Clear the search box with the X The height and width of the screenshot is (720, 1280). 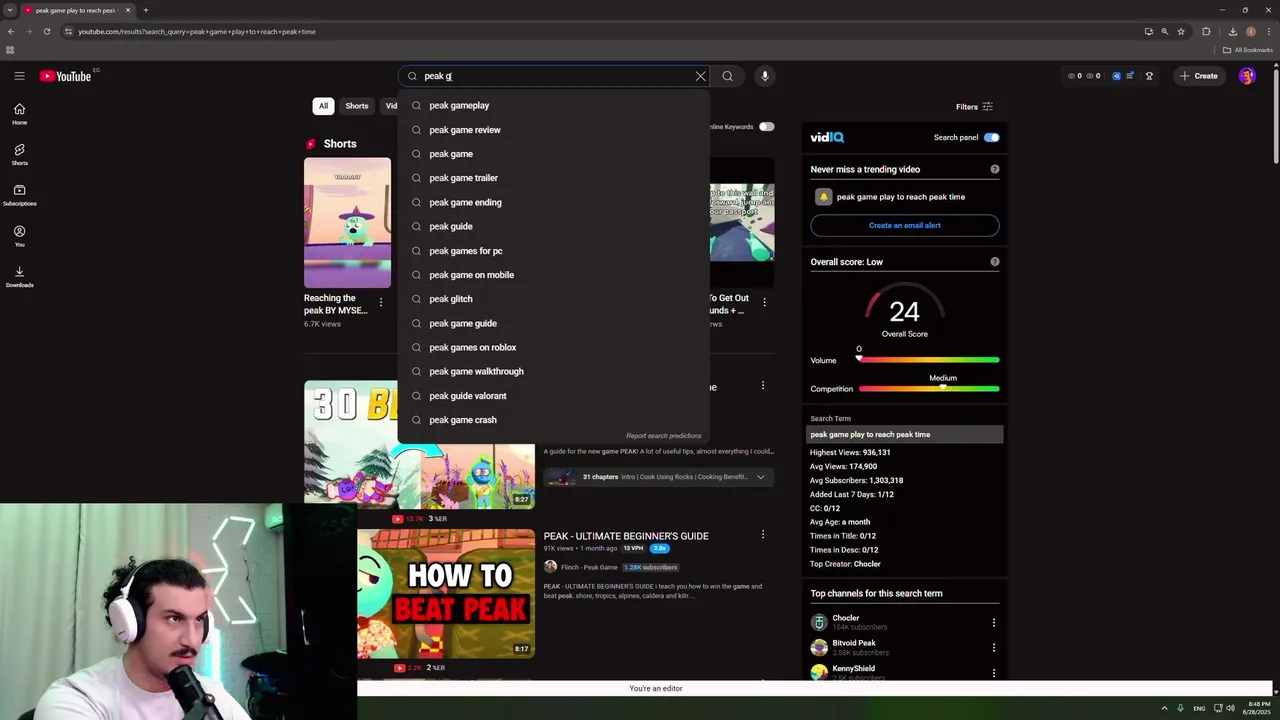(x=700, y=76)
